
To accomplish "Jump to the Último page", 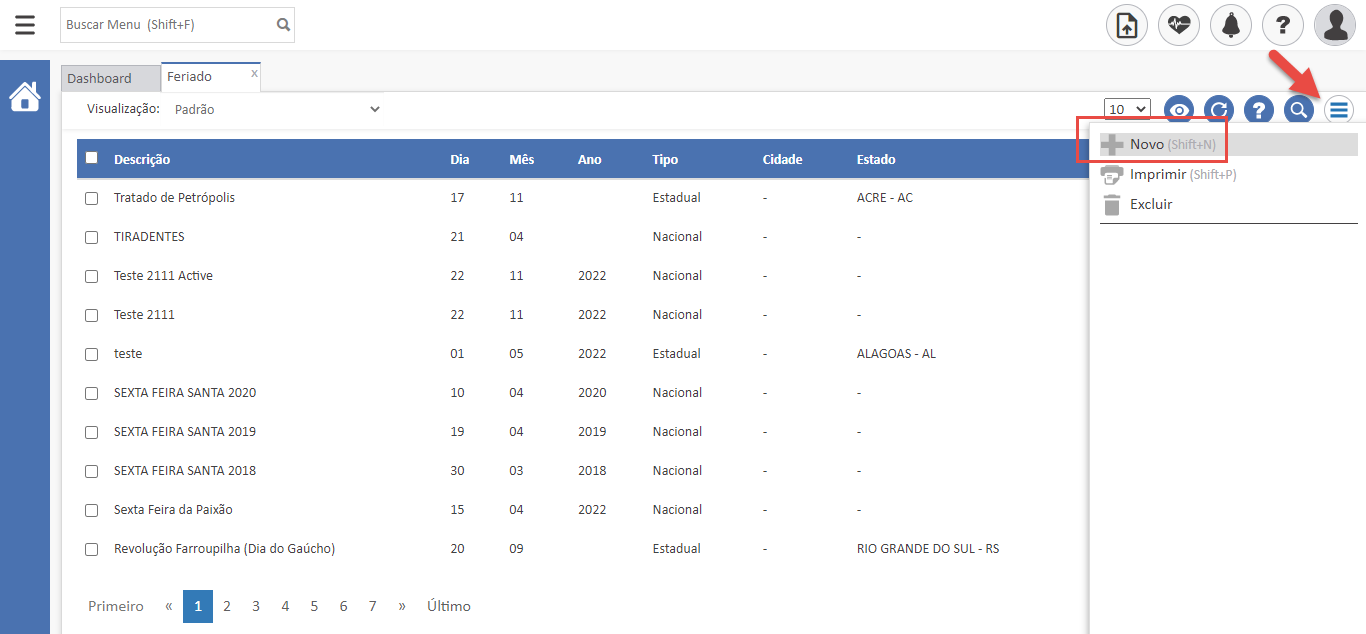I will (x=448, y=606).
